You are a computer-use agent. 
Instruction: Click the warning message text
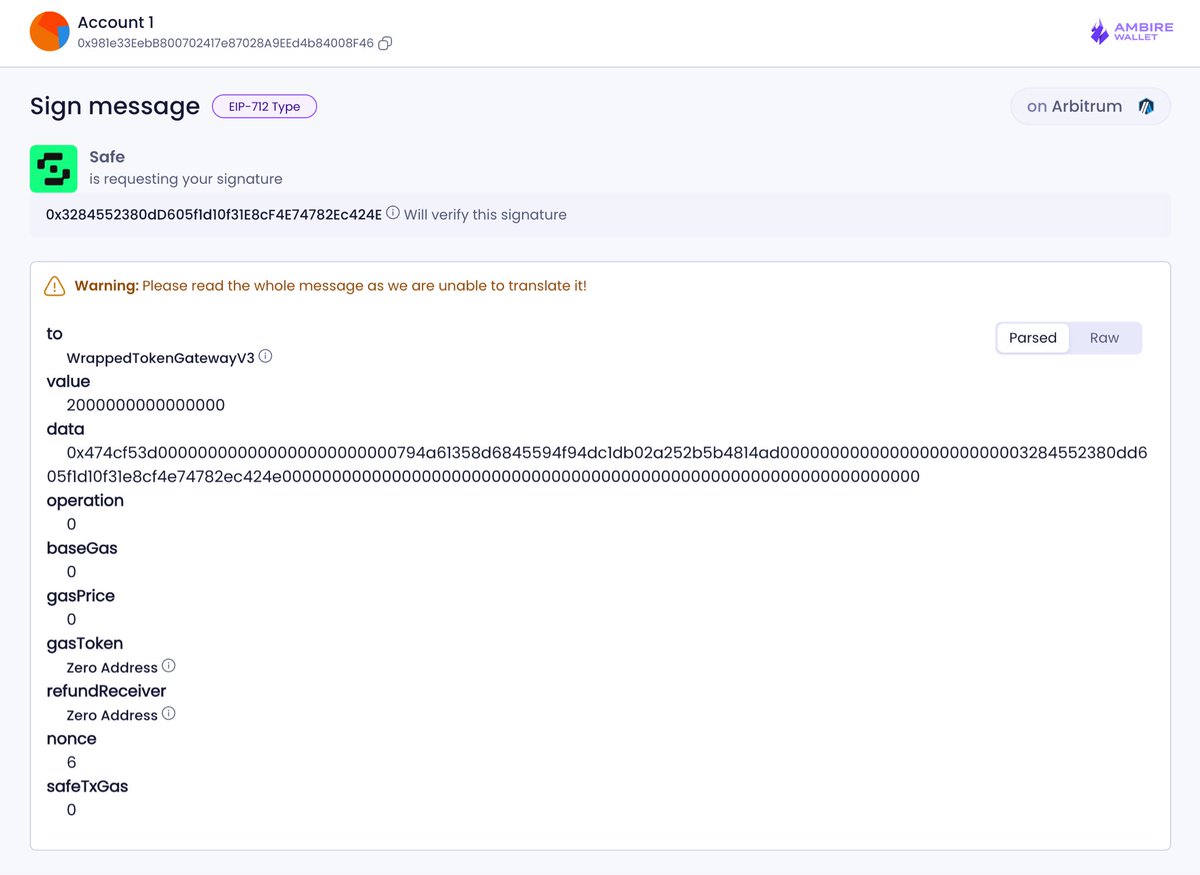pyautogui.click(x=330, y=286)
